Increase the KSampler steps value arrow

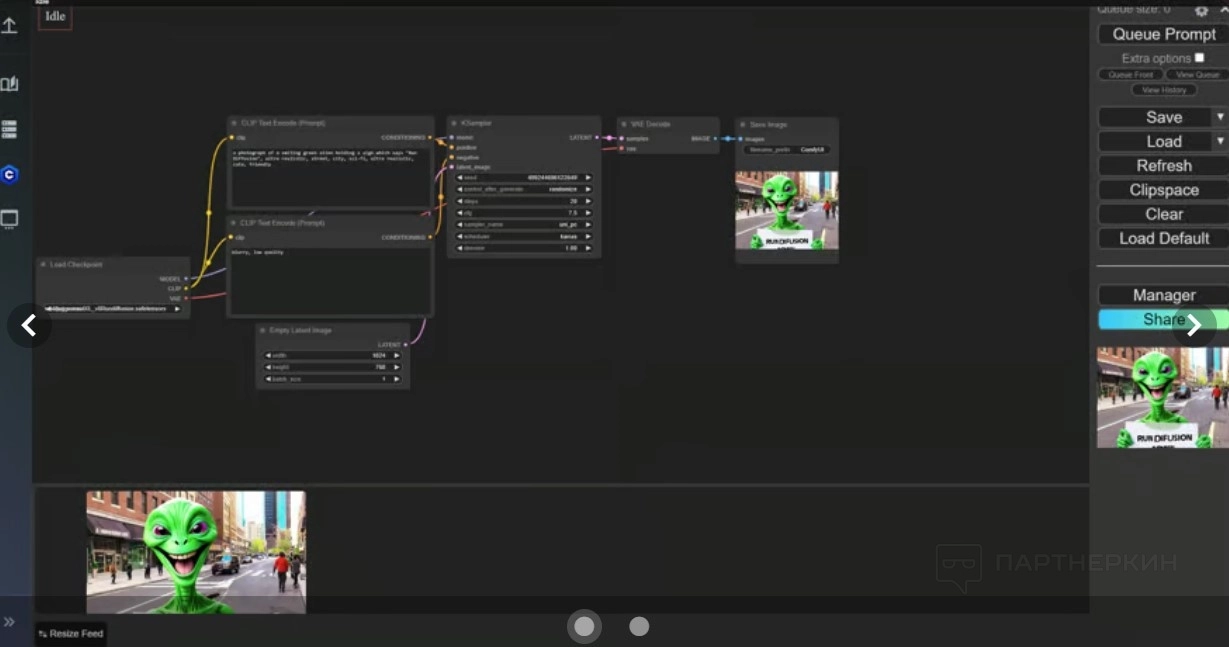(588, 201)
